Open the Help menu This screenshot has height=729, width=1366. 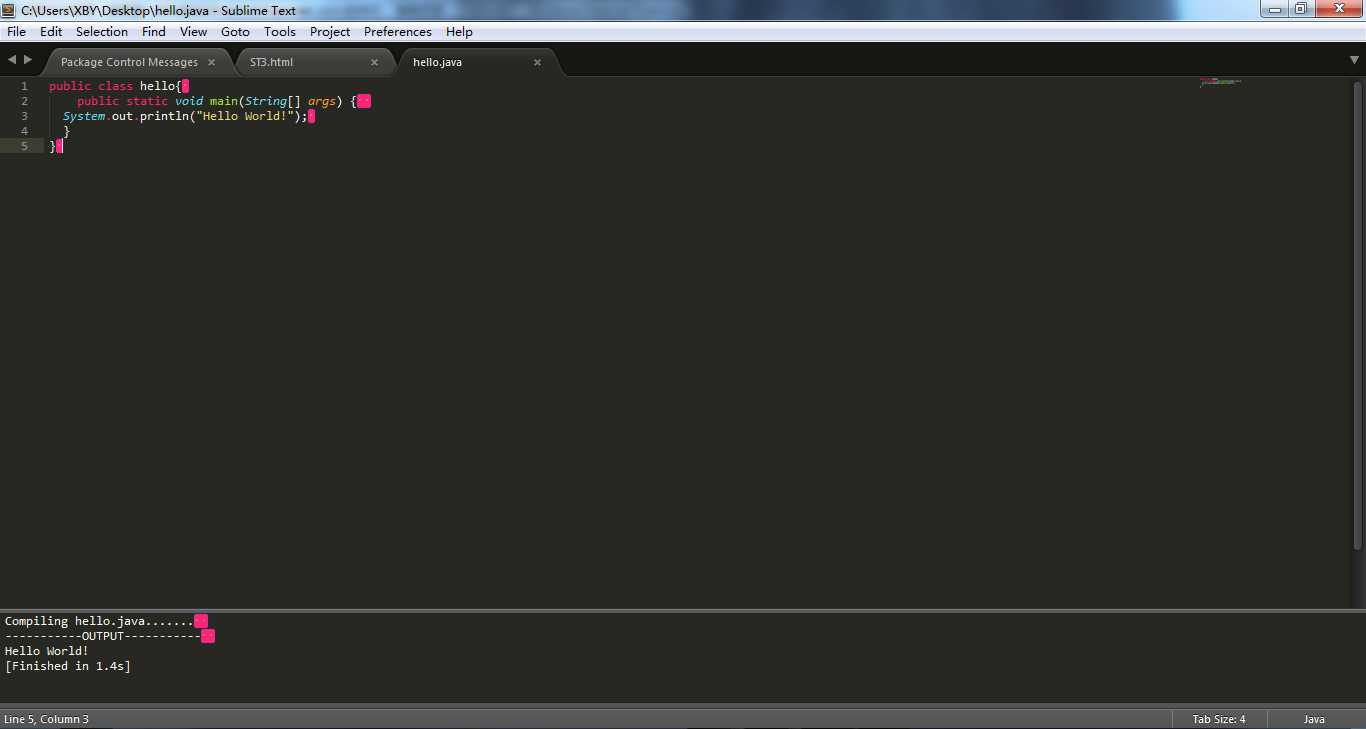click(x=459, y=31)
